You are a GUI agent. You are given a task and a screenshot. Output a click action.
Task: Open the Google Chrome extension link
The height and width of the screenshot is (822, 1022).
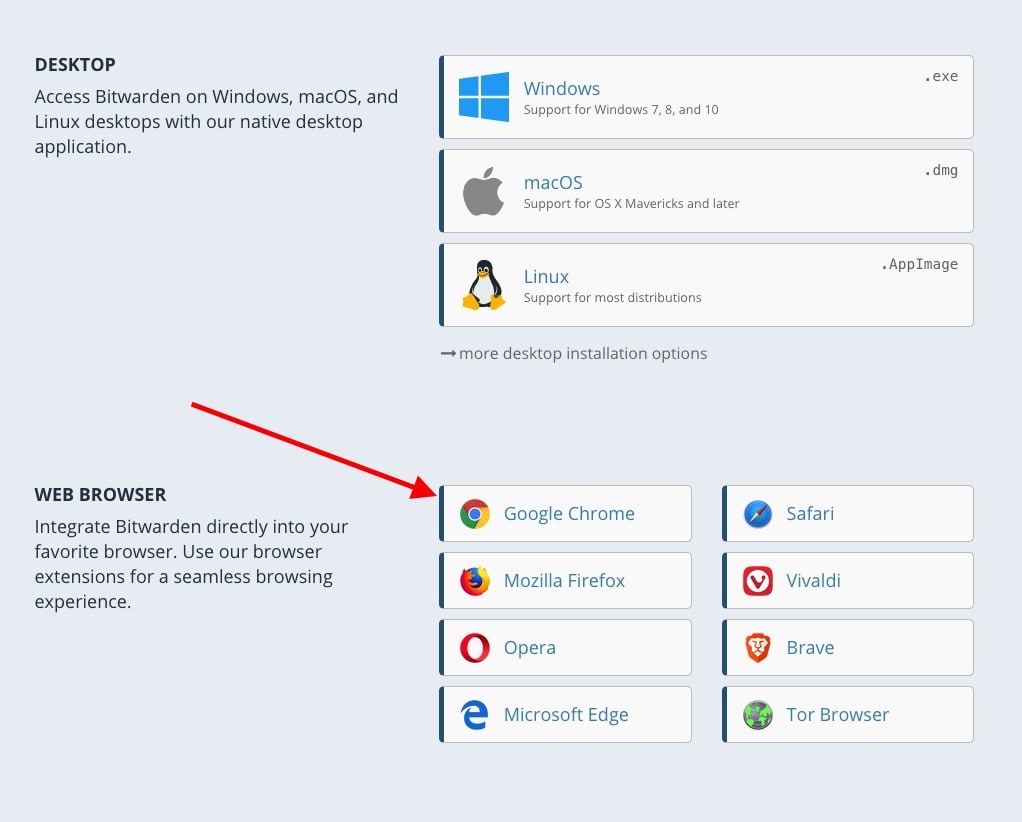pyautogui.click(x=565, y=514)
